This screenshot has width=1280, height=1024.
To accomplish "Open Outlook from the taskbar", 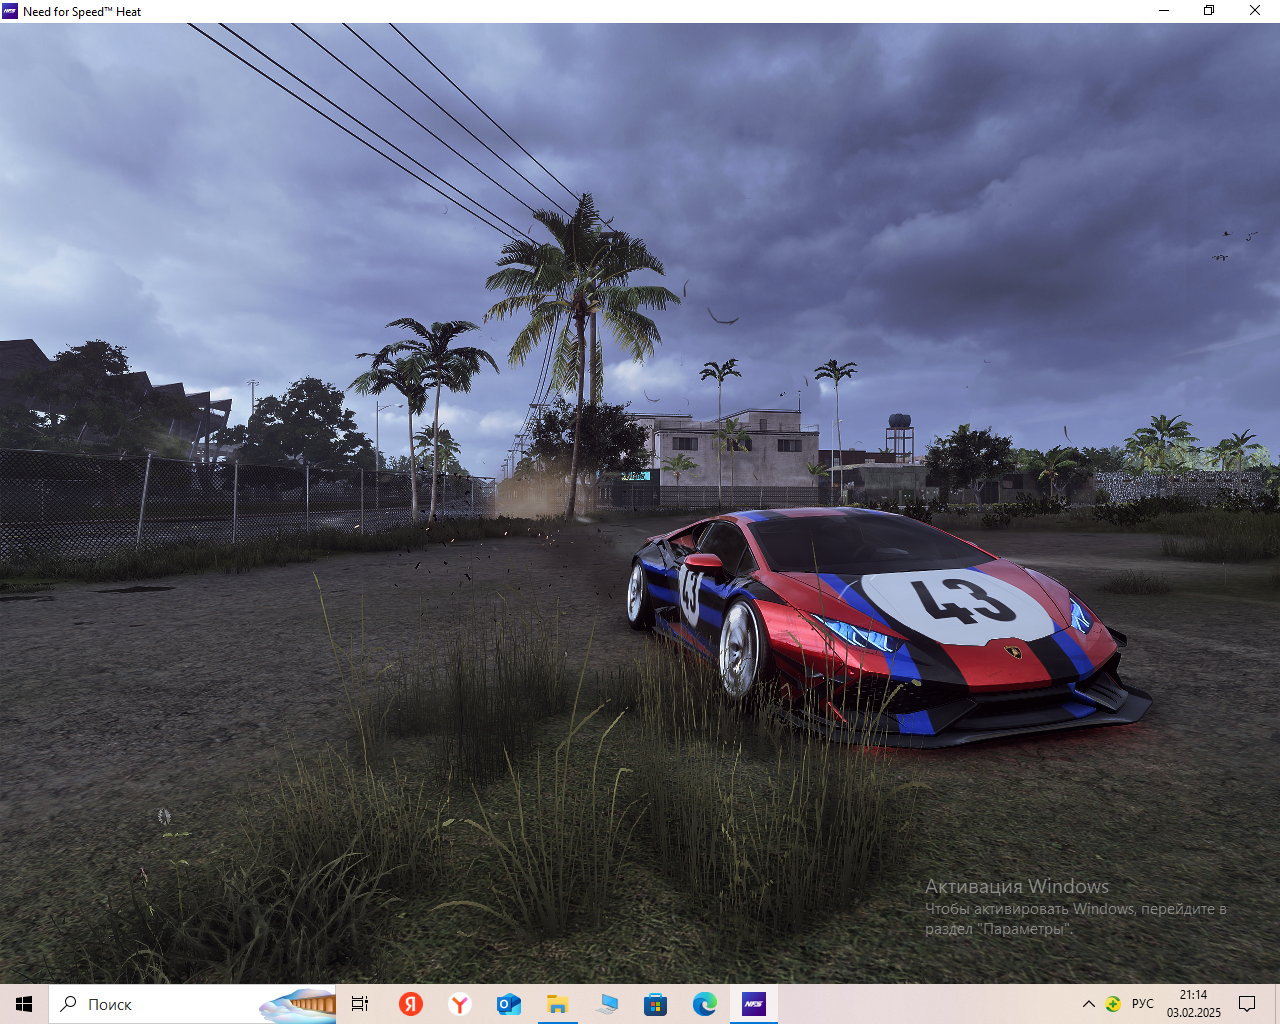I will tap(509, 1004).
